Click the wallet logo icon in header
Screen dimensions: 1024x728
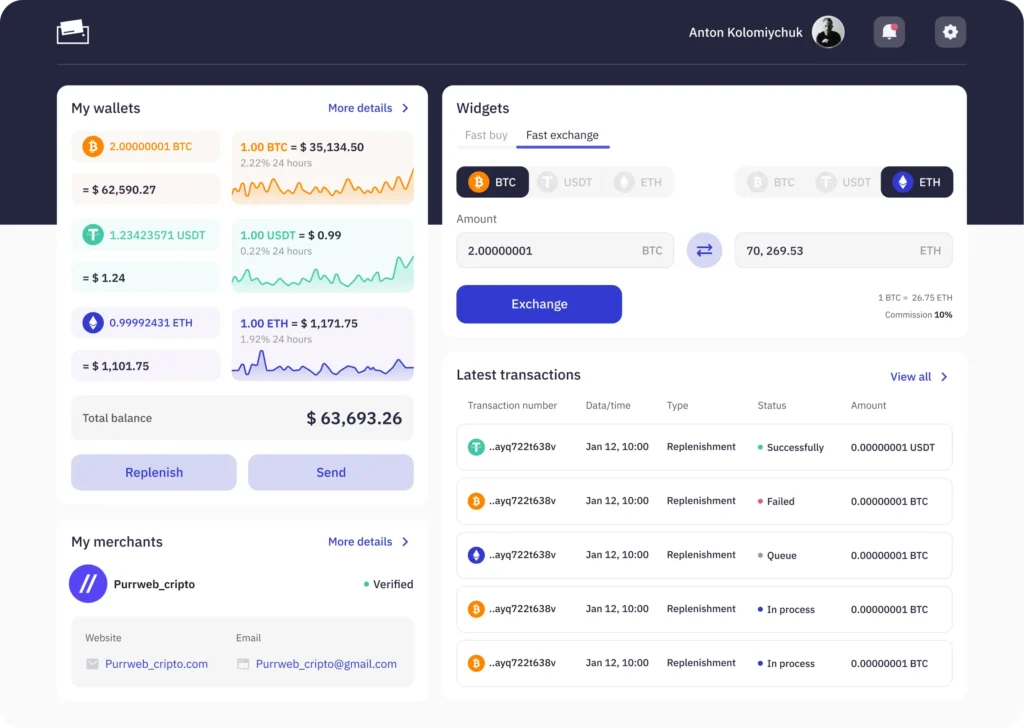72,31
